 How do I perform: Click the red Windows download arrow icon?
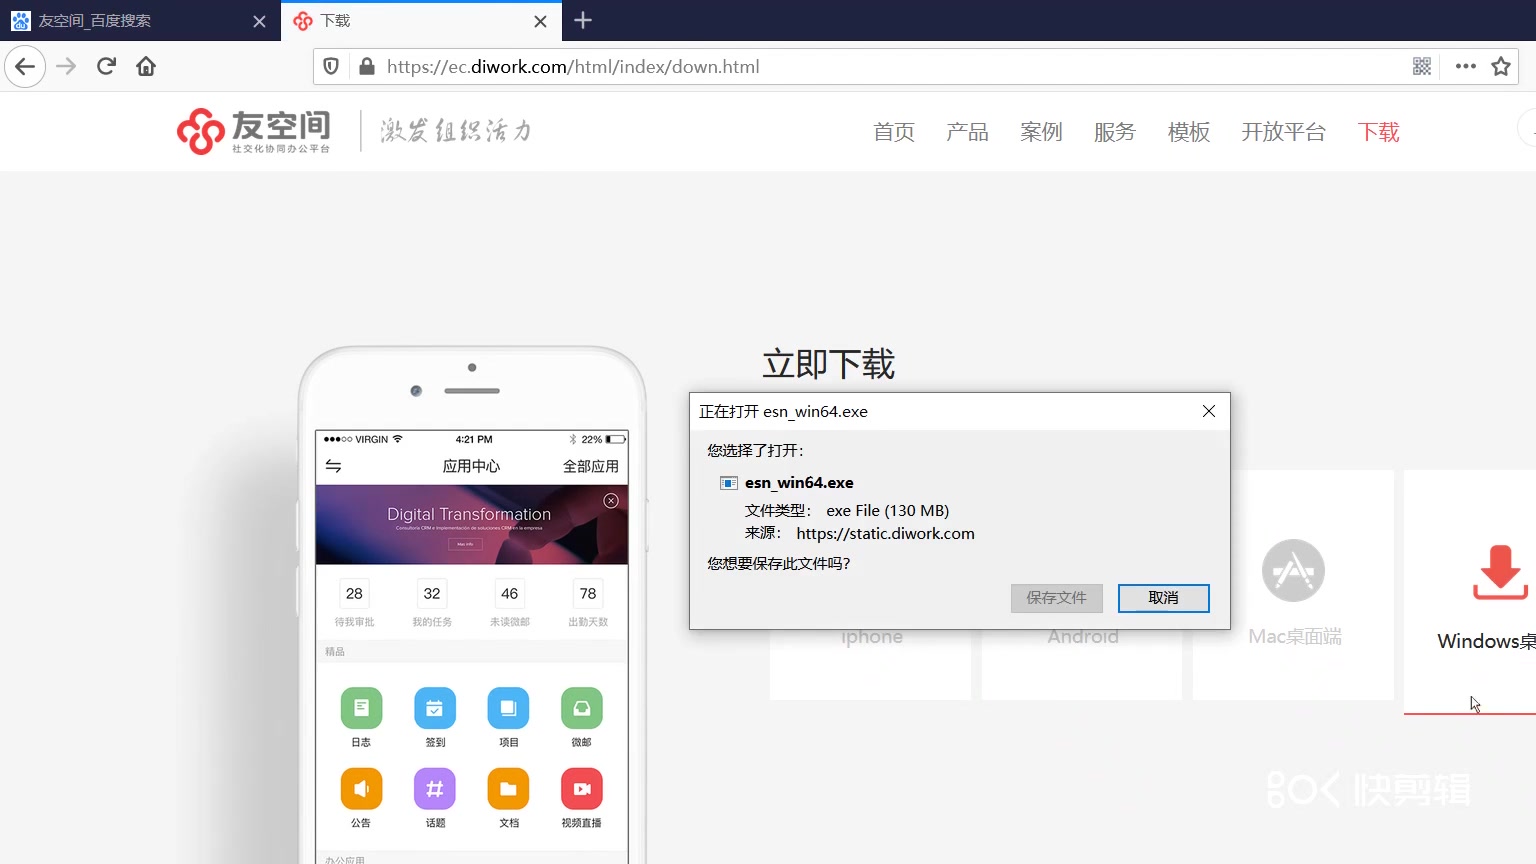[x=1499, y=573]
